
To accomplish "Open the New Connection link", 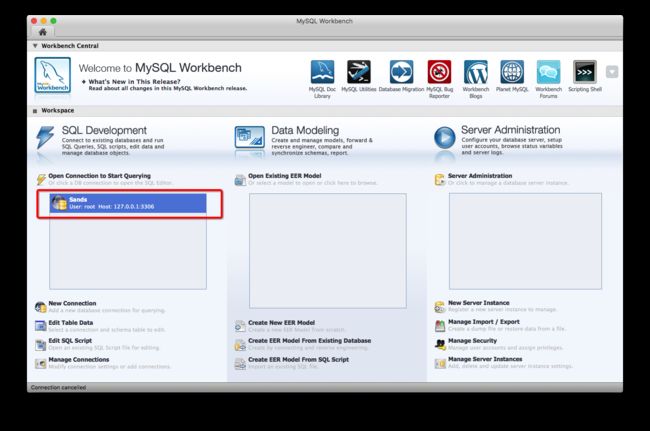I will [72, 303].
